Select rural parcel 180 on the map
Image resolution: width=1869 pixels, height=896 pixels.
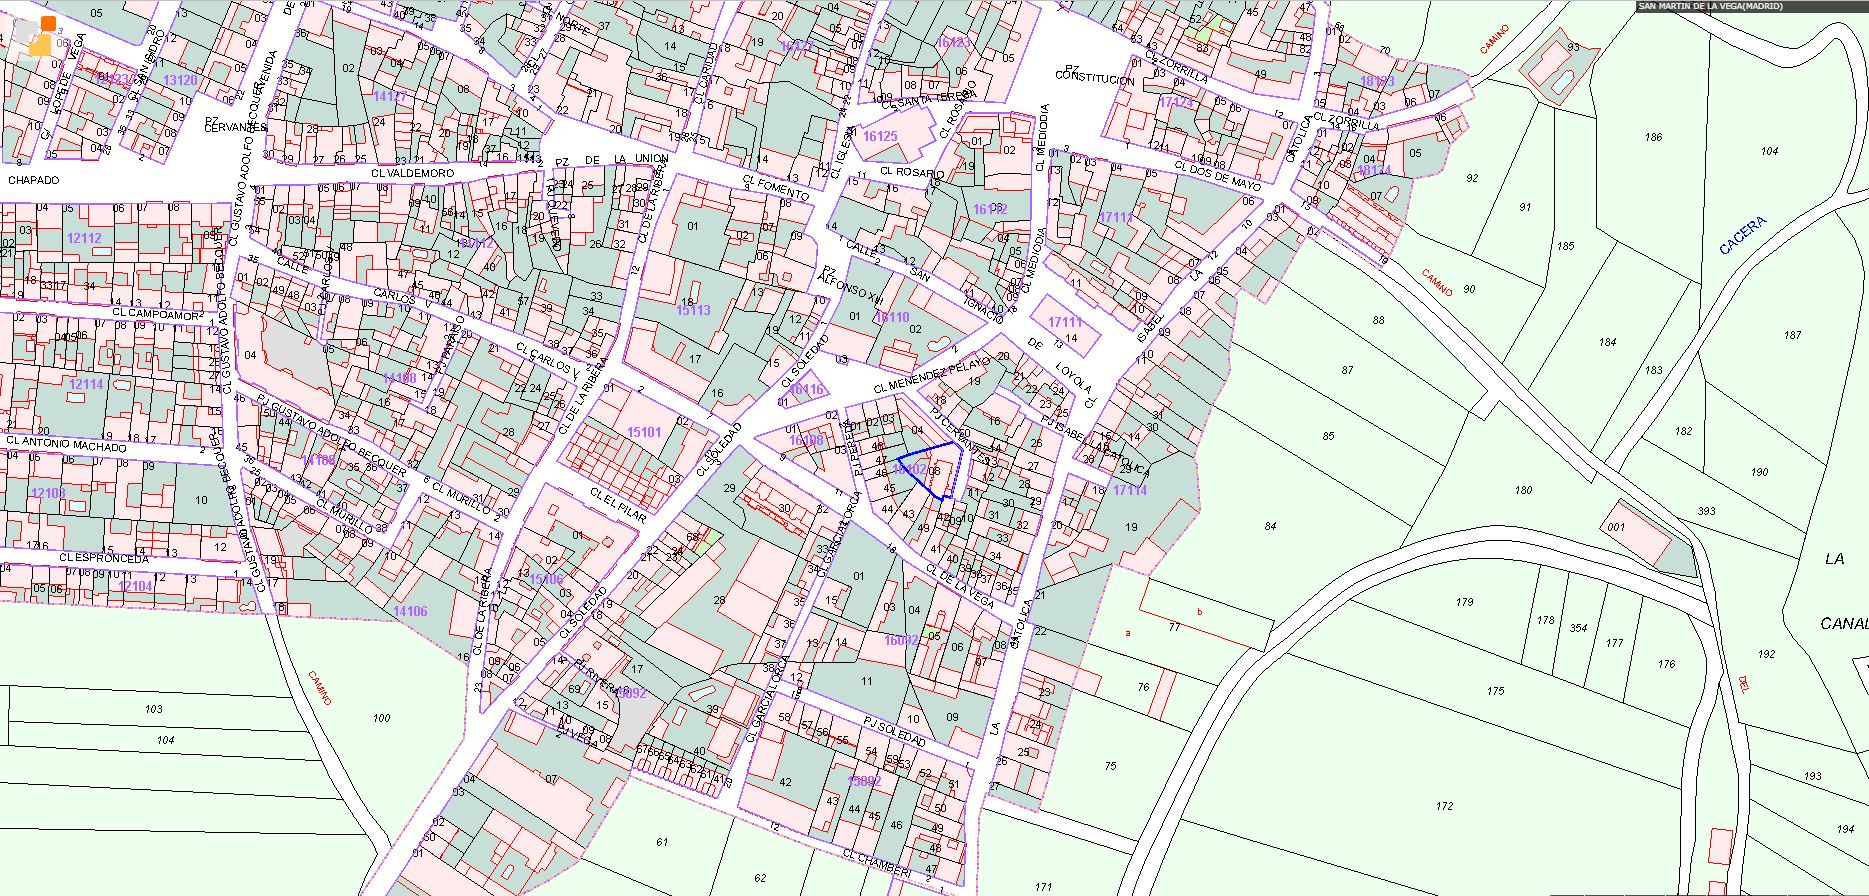(x=1523, y=490)
